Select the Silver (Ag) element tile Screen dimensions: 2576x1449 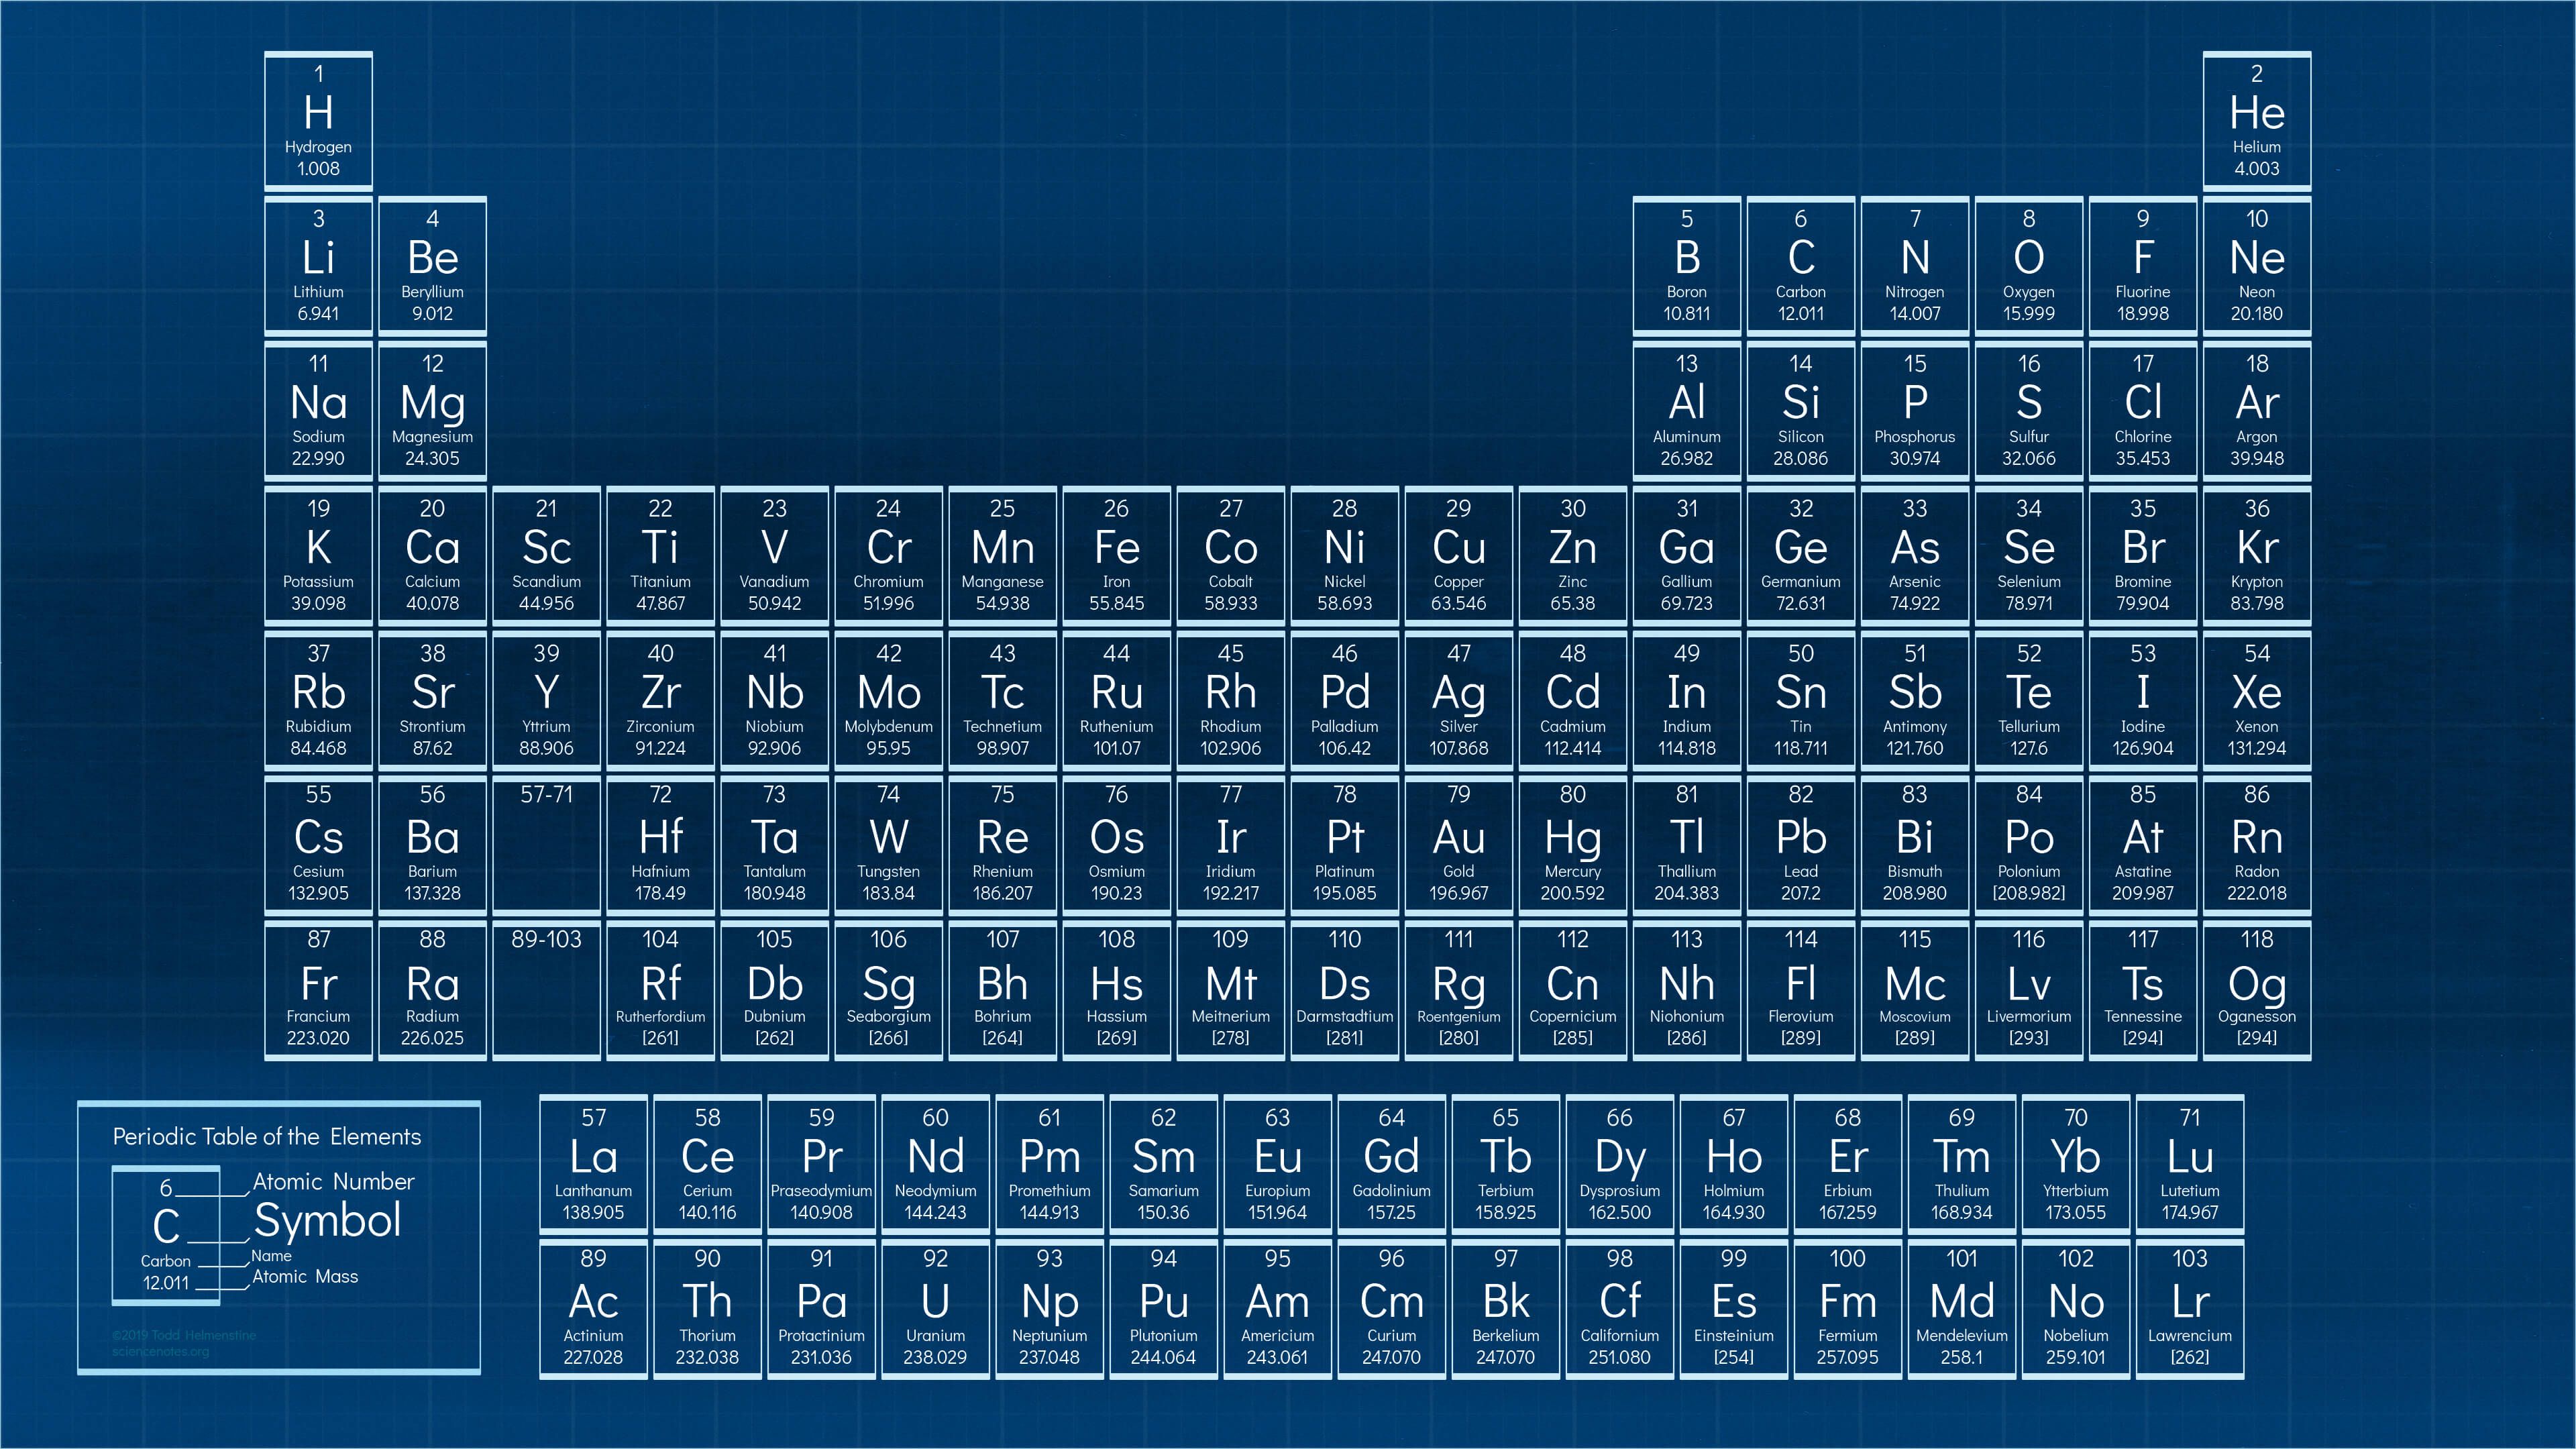(1458, 701)
